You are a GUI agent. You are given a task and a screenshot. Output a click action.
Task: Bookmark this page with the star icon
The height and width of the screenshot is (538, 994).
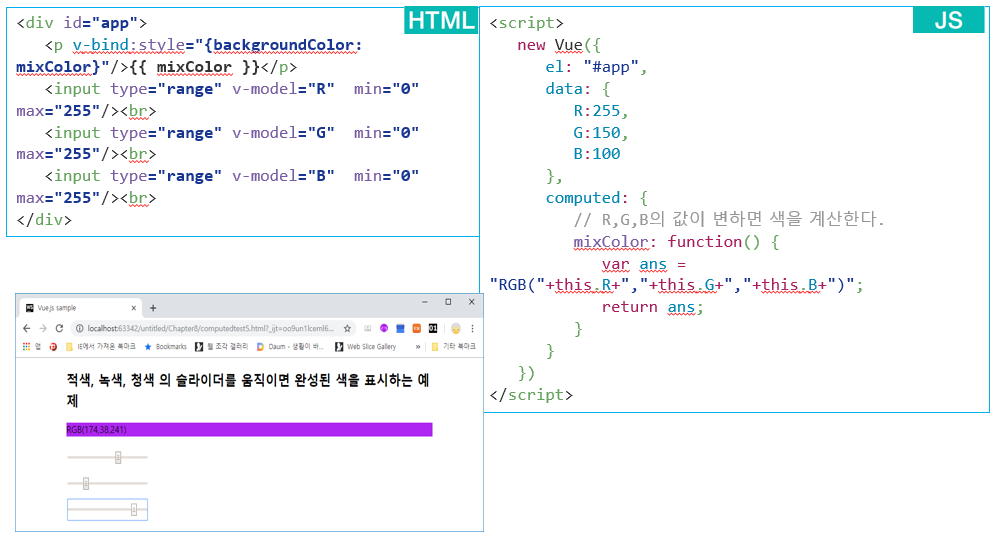[x=347, y=328]
